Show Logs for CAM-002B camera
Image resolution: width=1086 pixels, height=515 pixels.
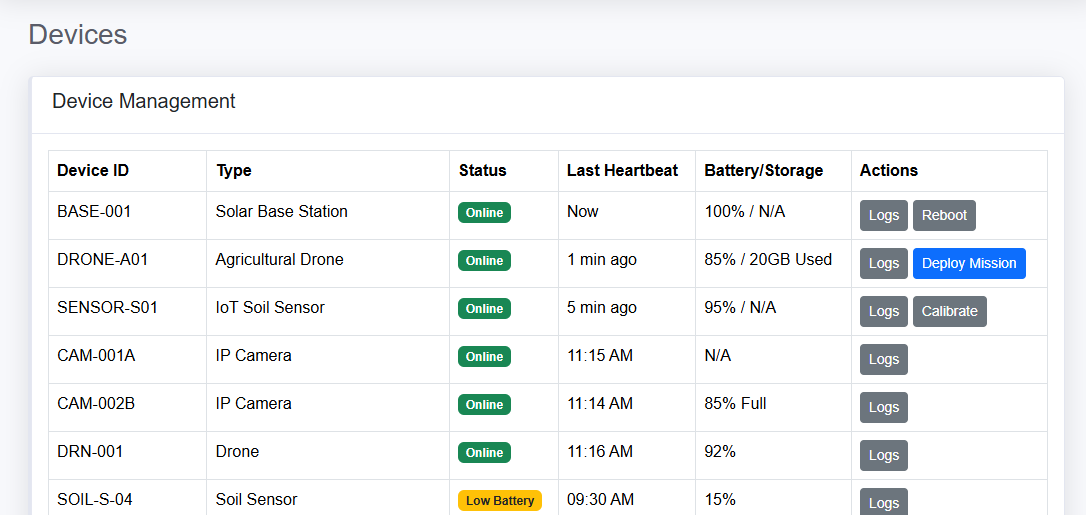[x=884, y=407]
